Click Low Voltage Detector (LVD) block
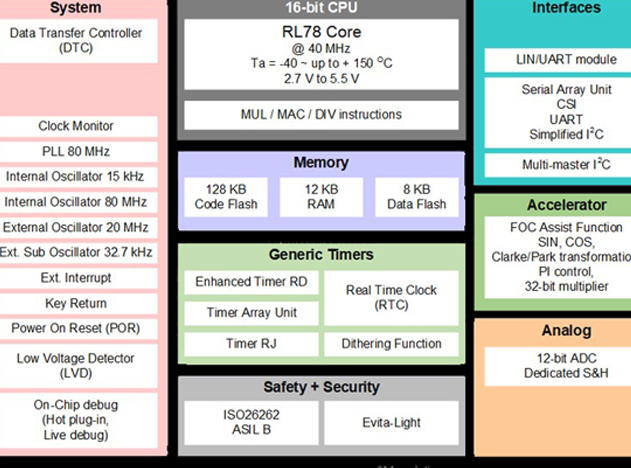Viewport: 631px width, 468px height. pyautogui.click(x=78, y=366)
